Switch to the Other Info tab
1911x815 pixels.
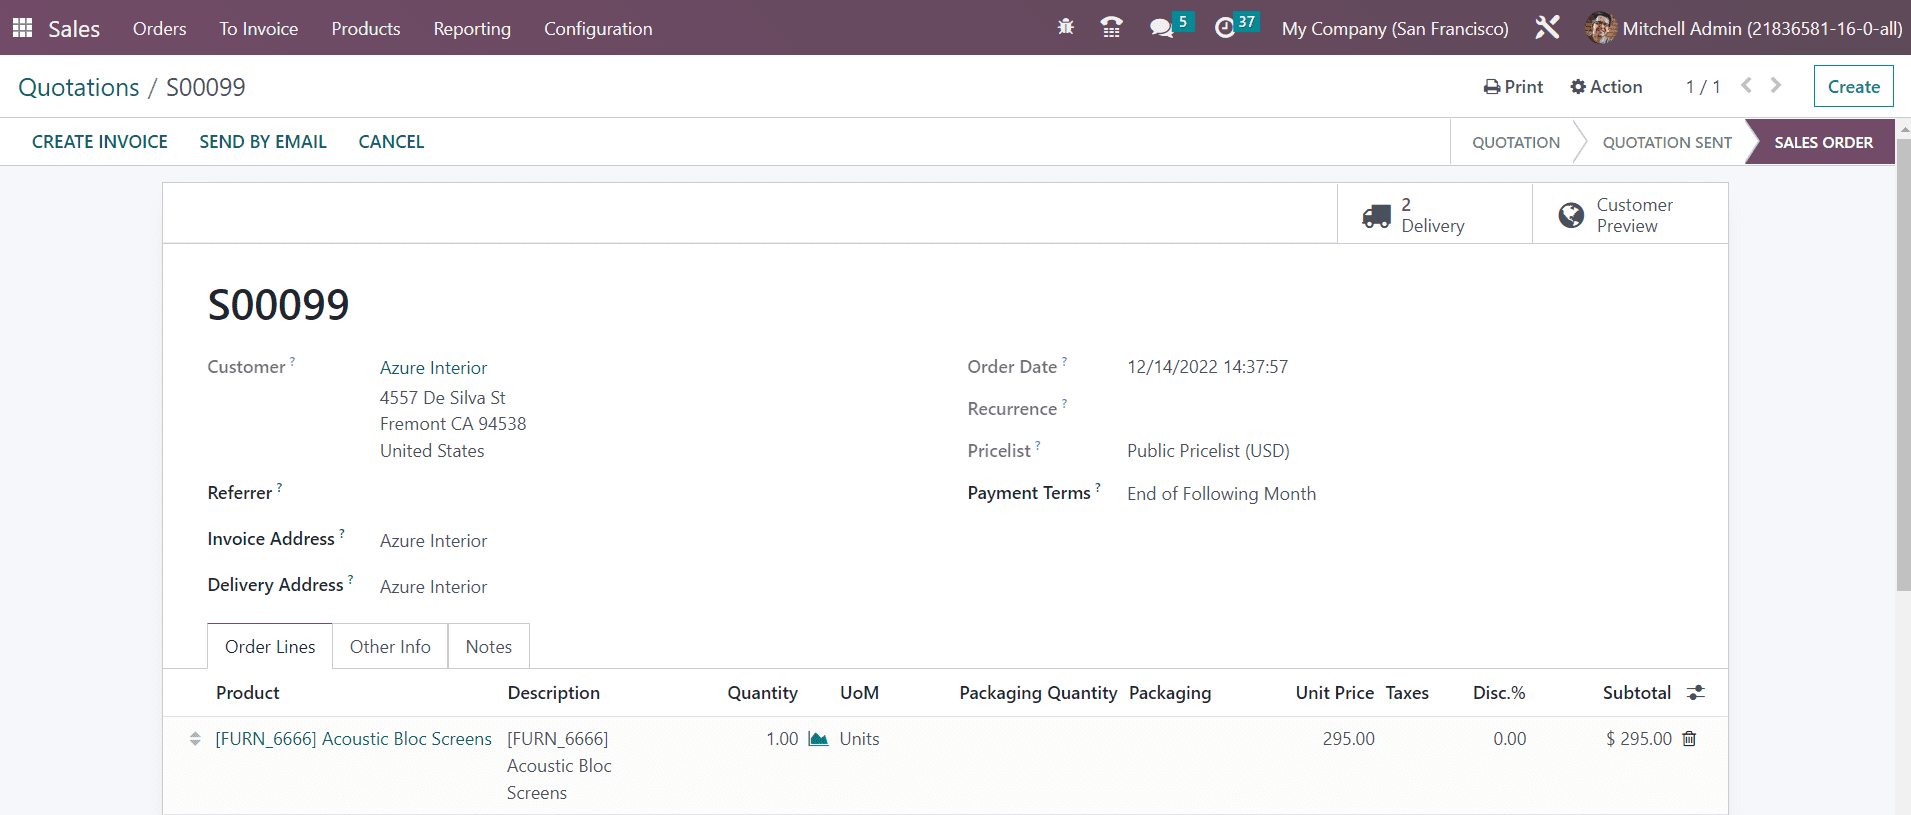[390, 647]
